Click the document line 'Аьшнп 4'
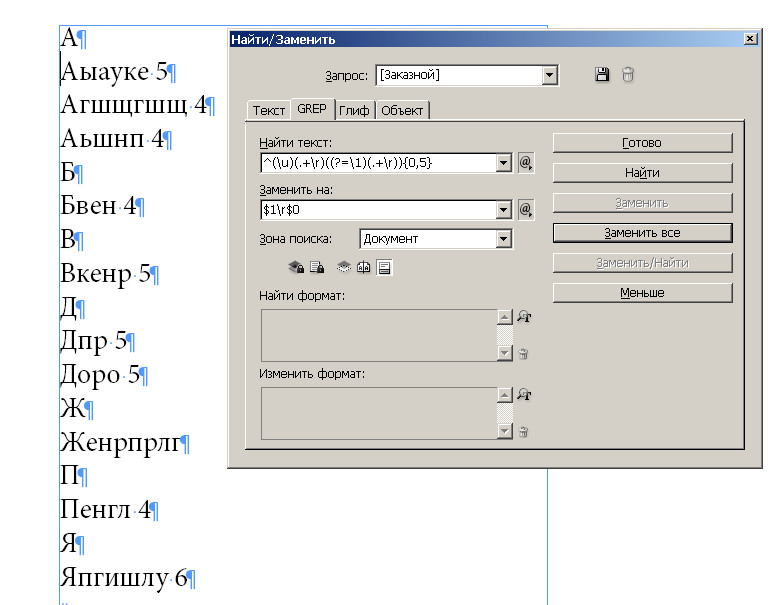 point(117,139)
